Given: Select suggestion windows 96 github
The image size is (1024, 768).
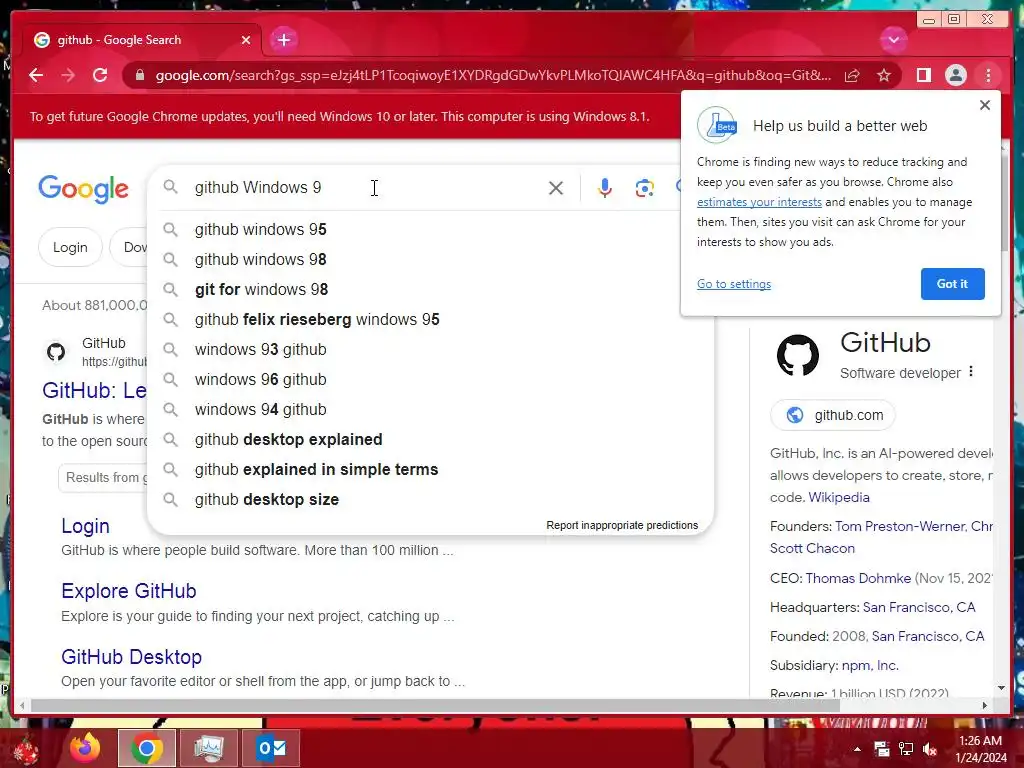Looking at the screenshot, I should point(431,379).
